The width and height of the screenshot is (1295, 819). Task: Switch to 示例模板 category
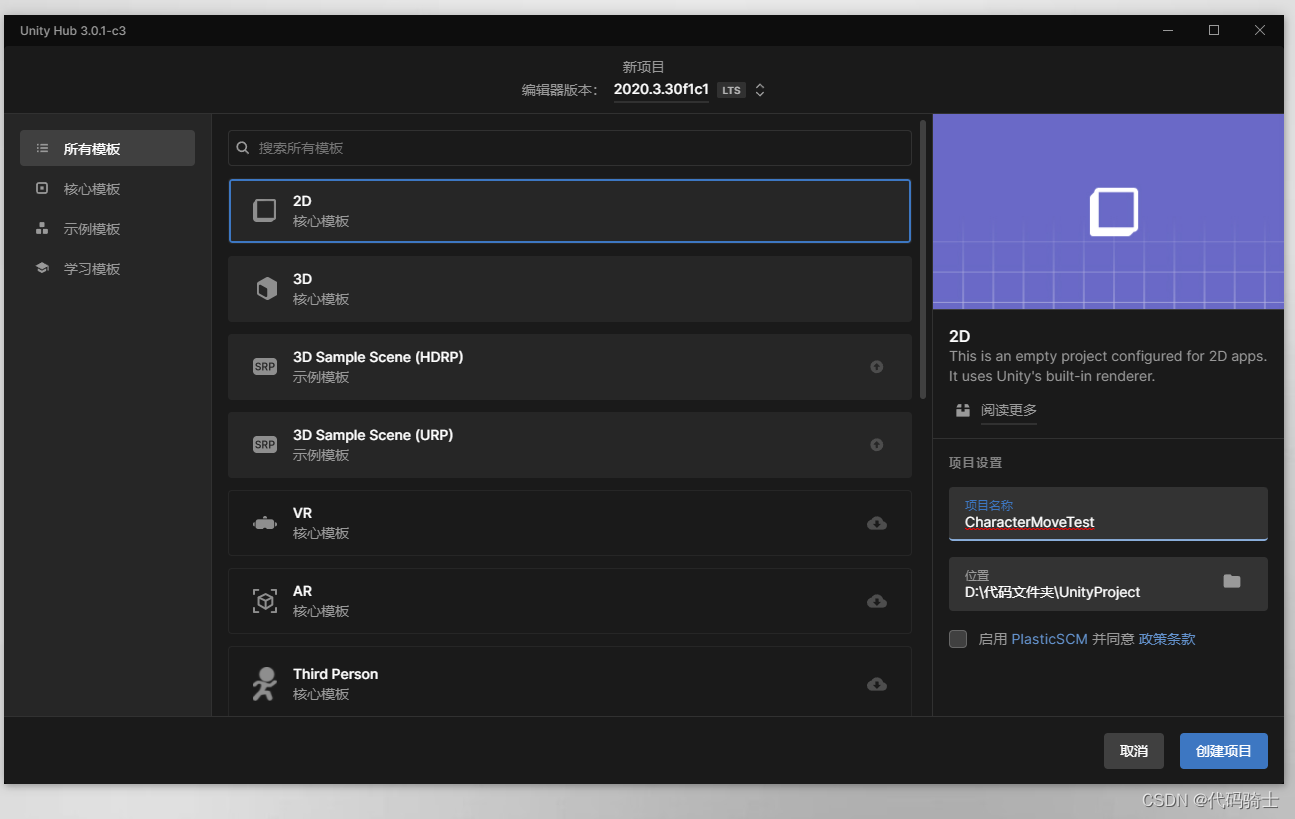[x=41, y=228]
